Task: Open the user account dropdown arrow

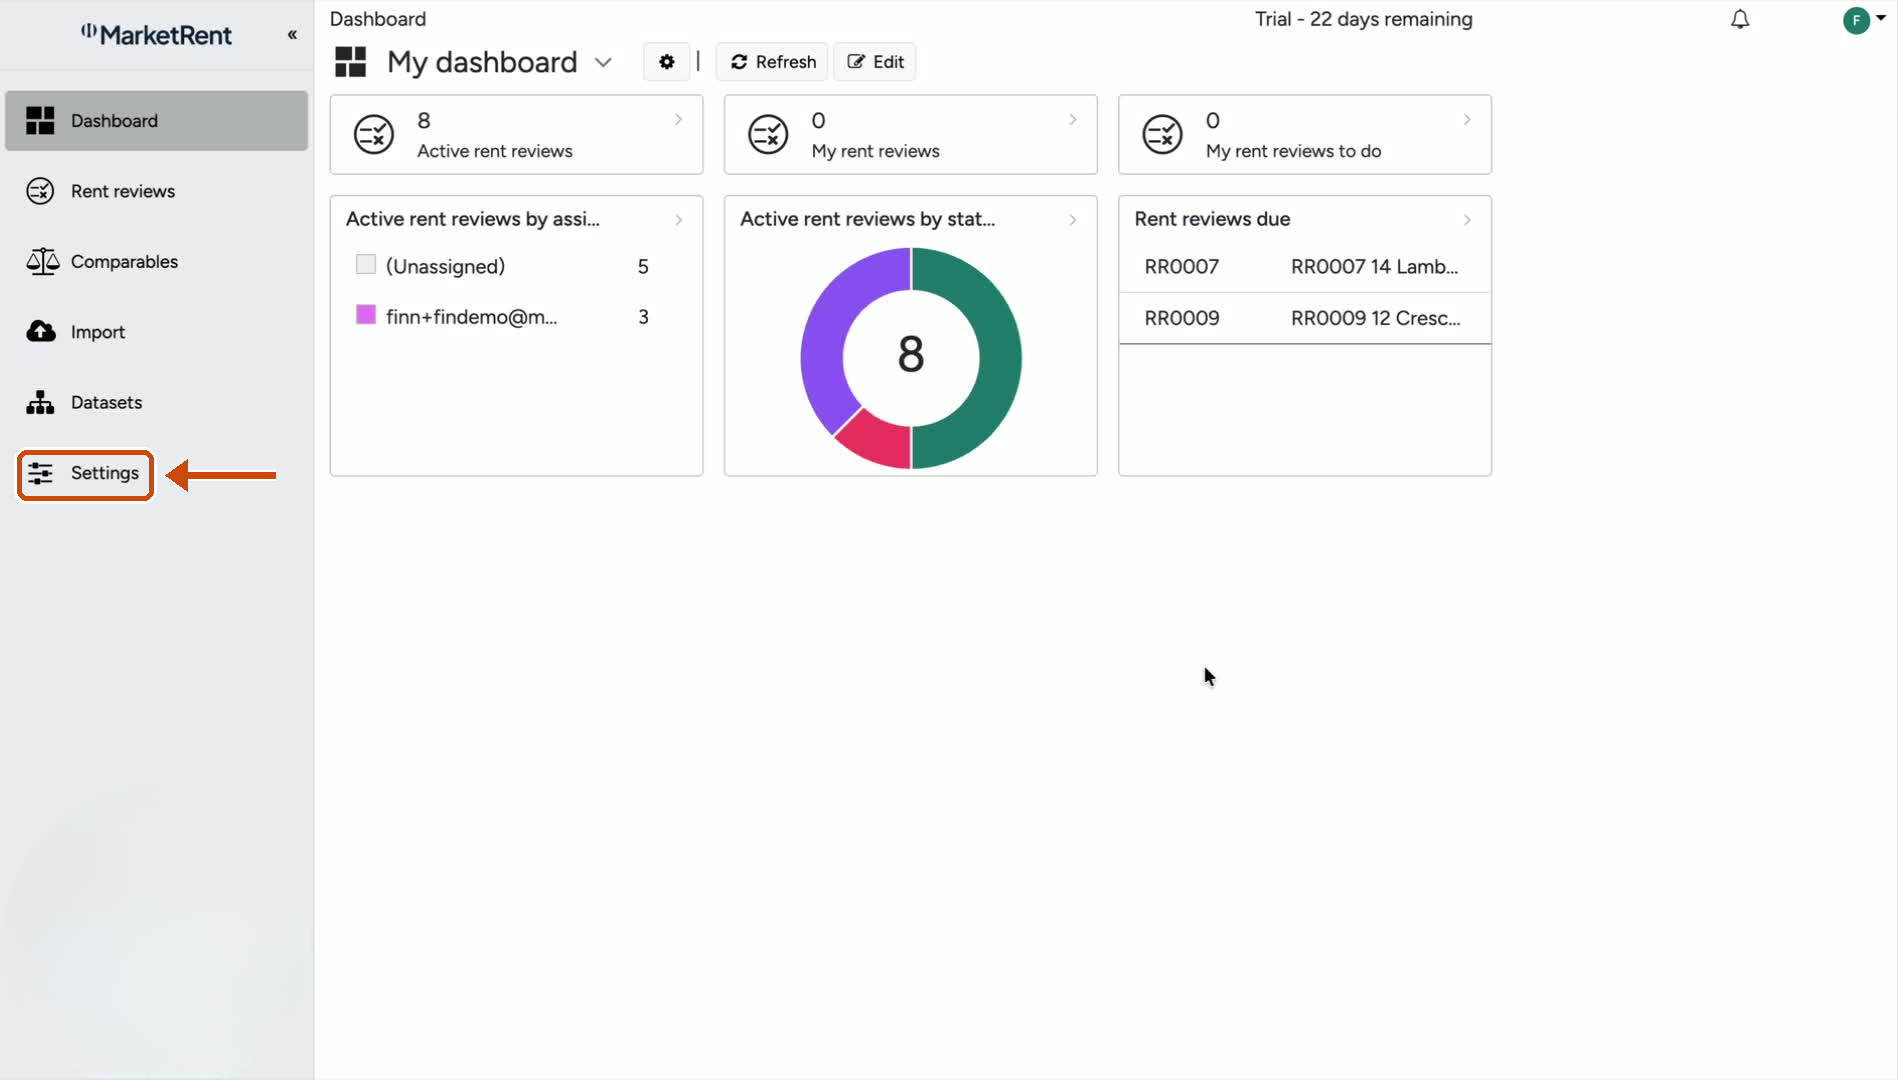Action: pos(1881,18)
